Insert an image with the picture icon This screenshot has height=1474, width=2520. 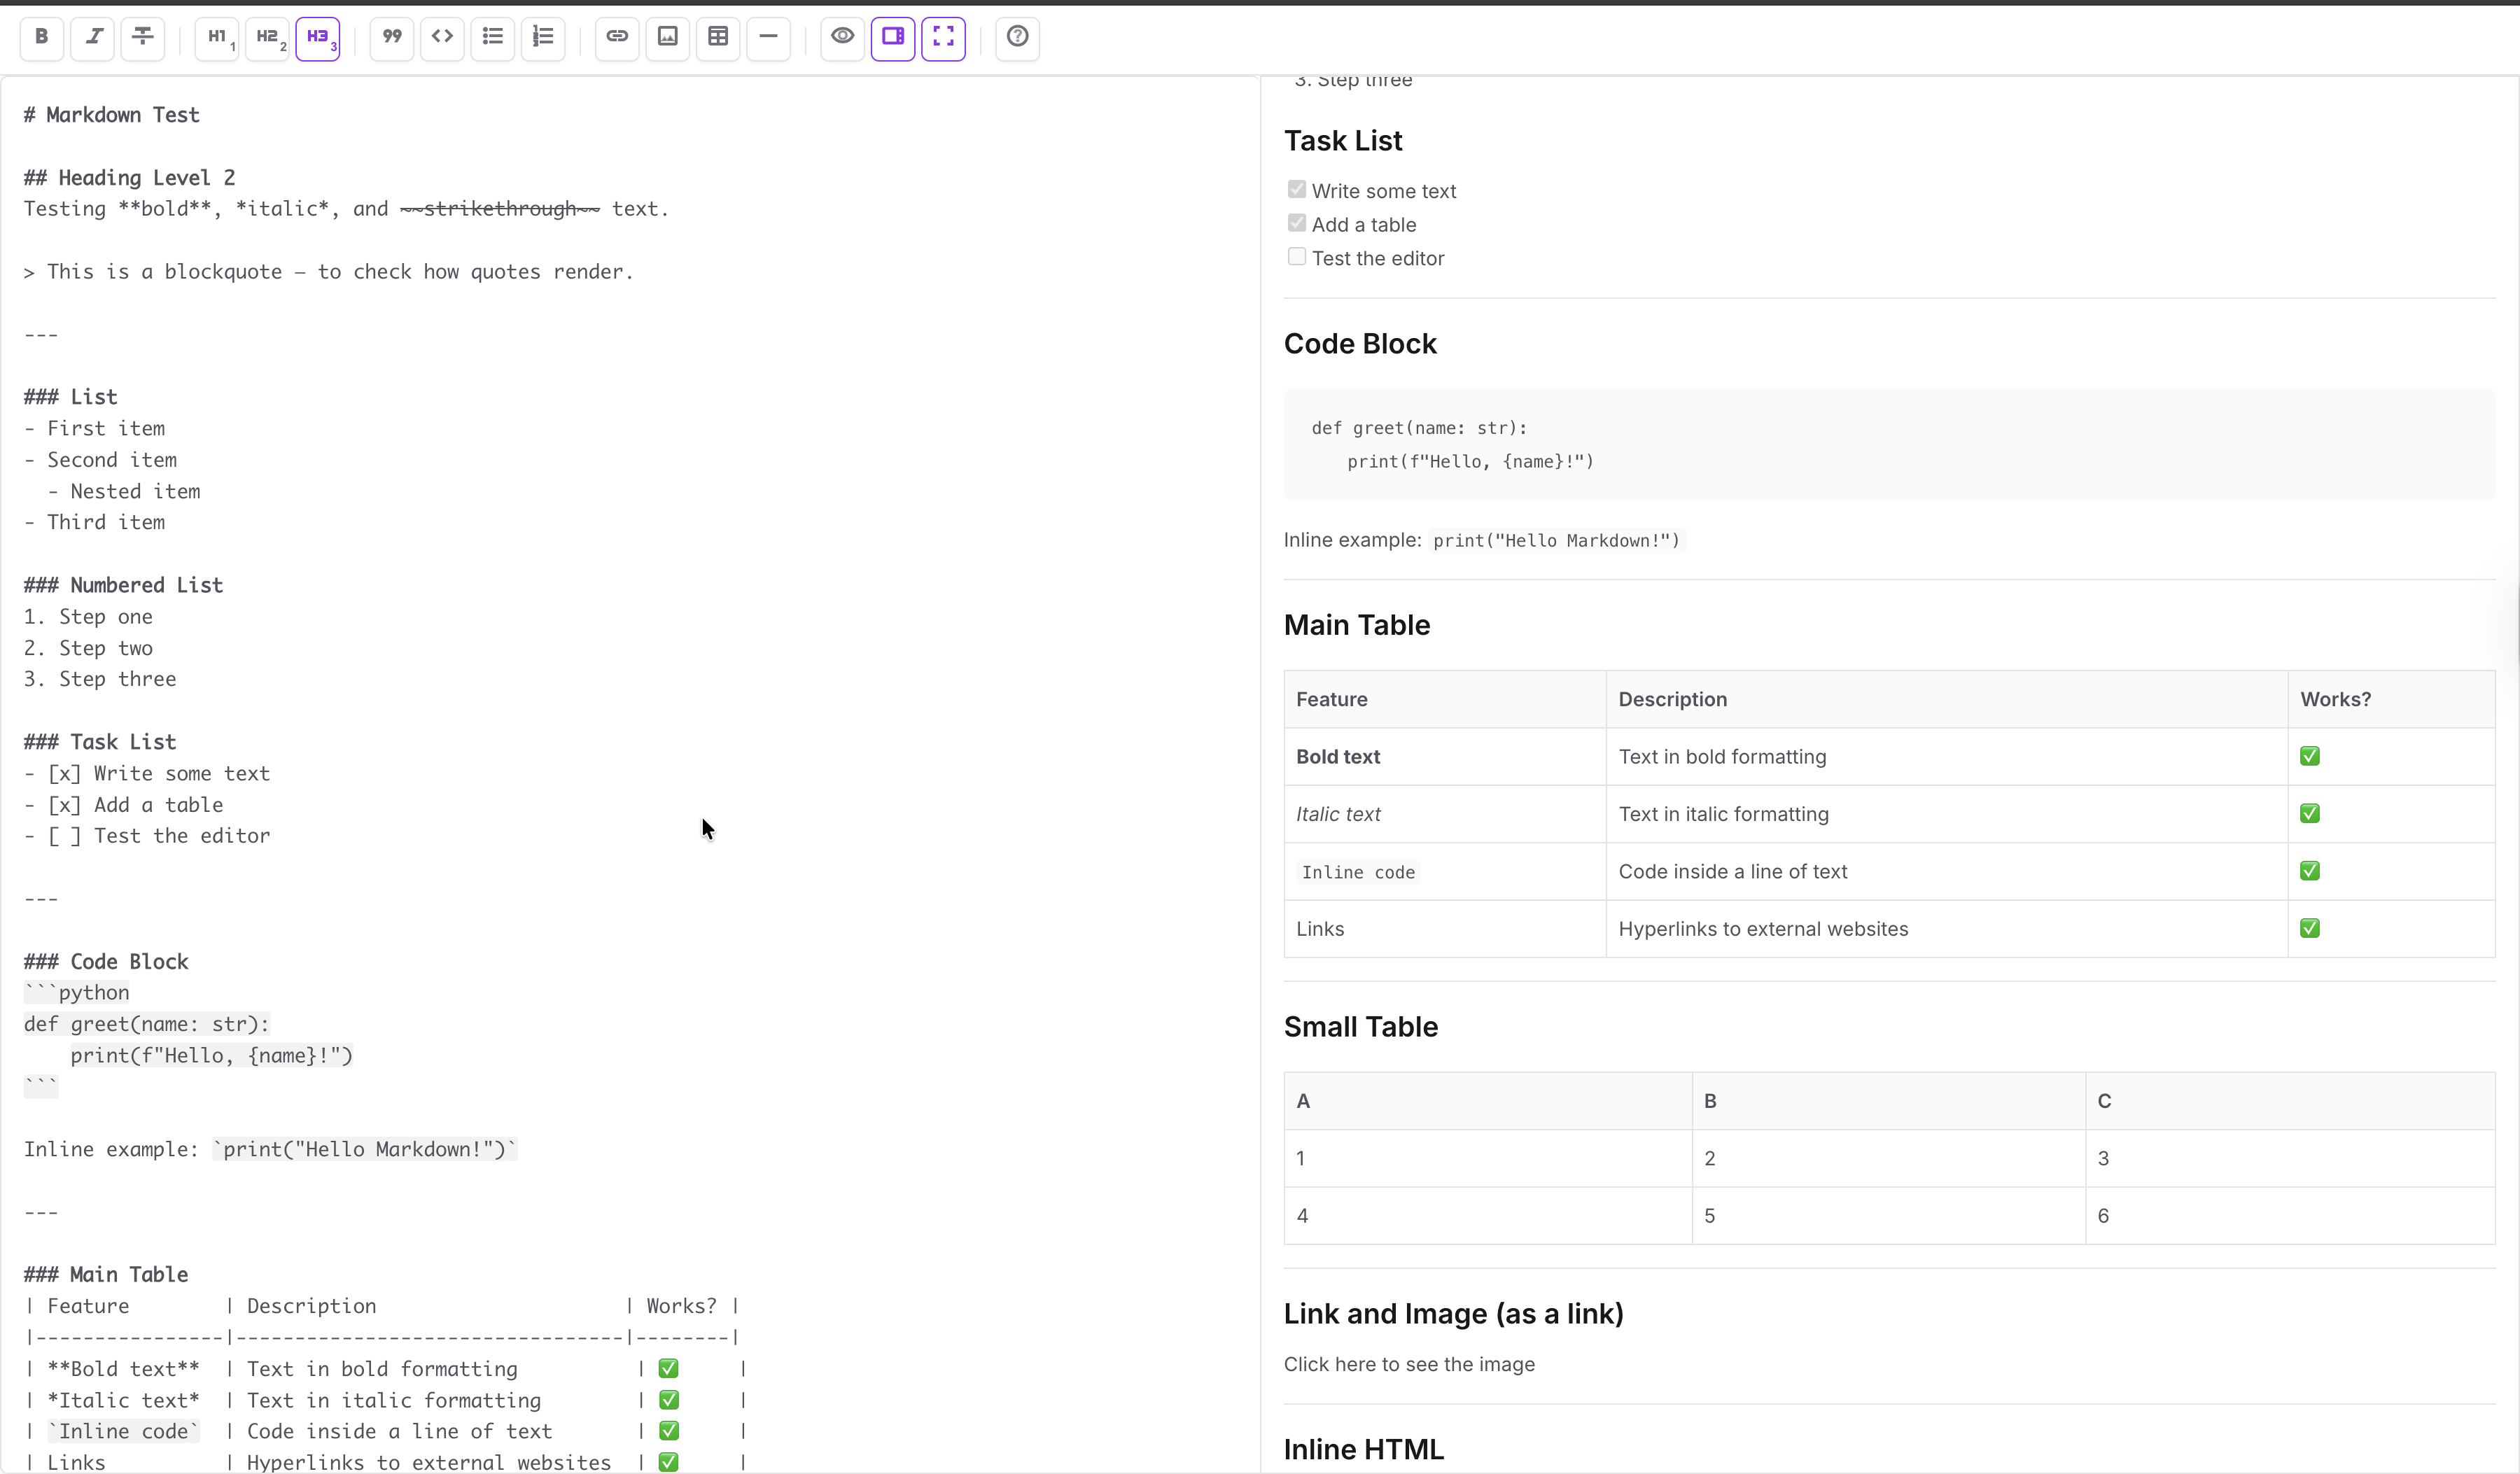pos(667,37)
